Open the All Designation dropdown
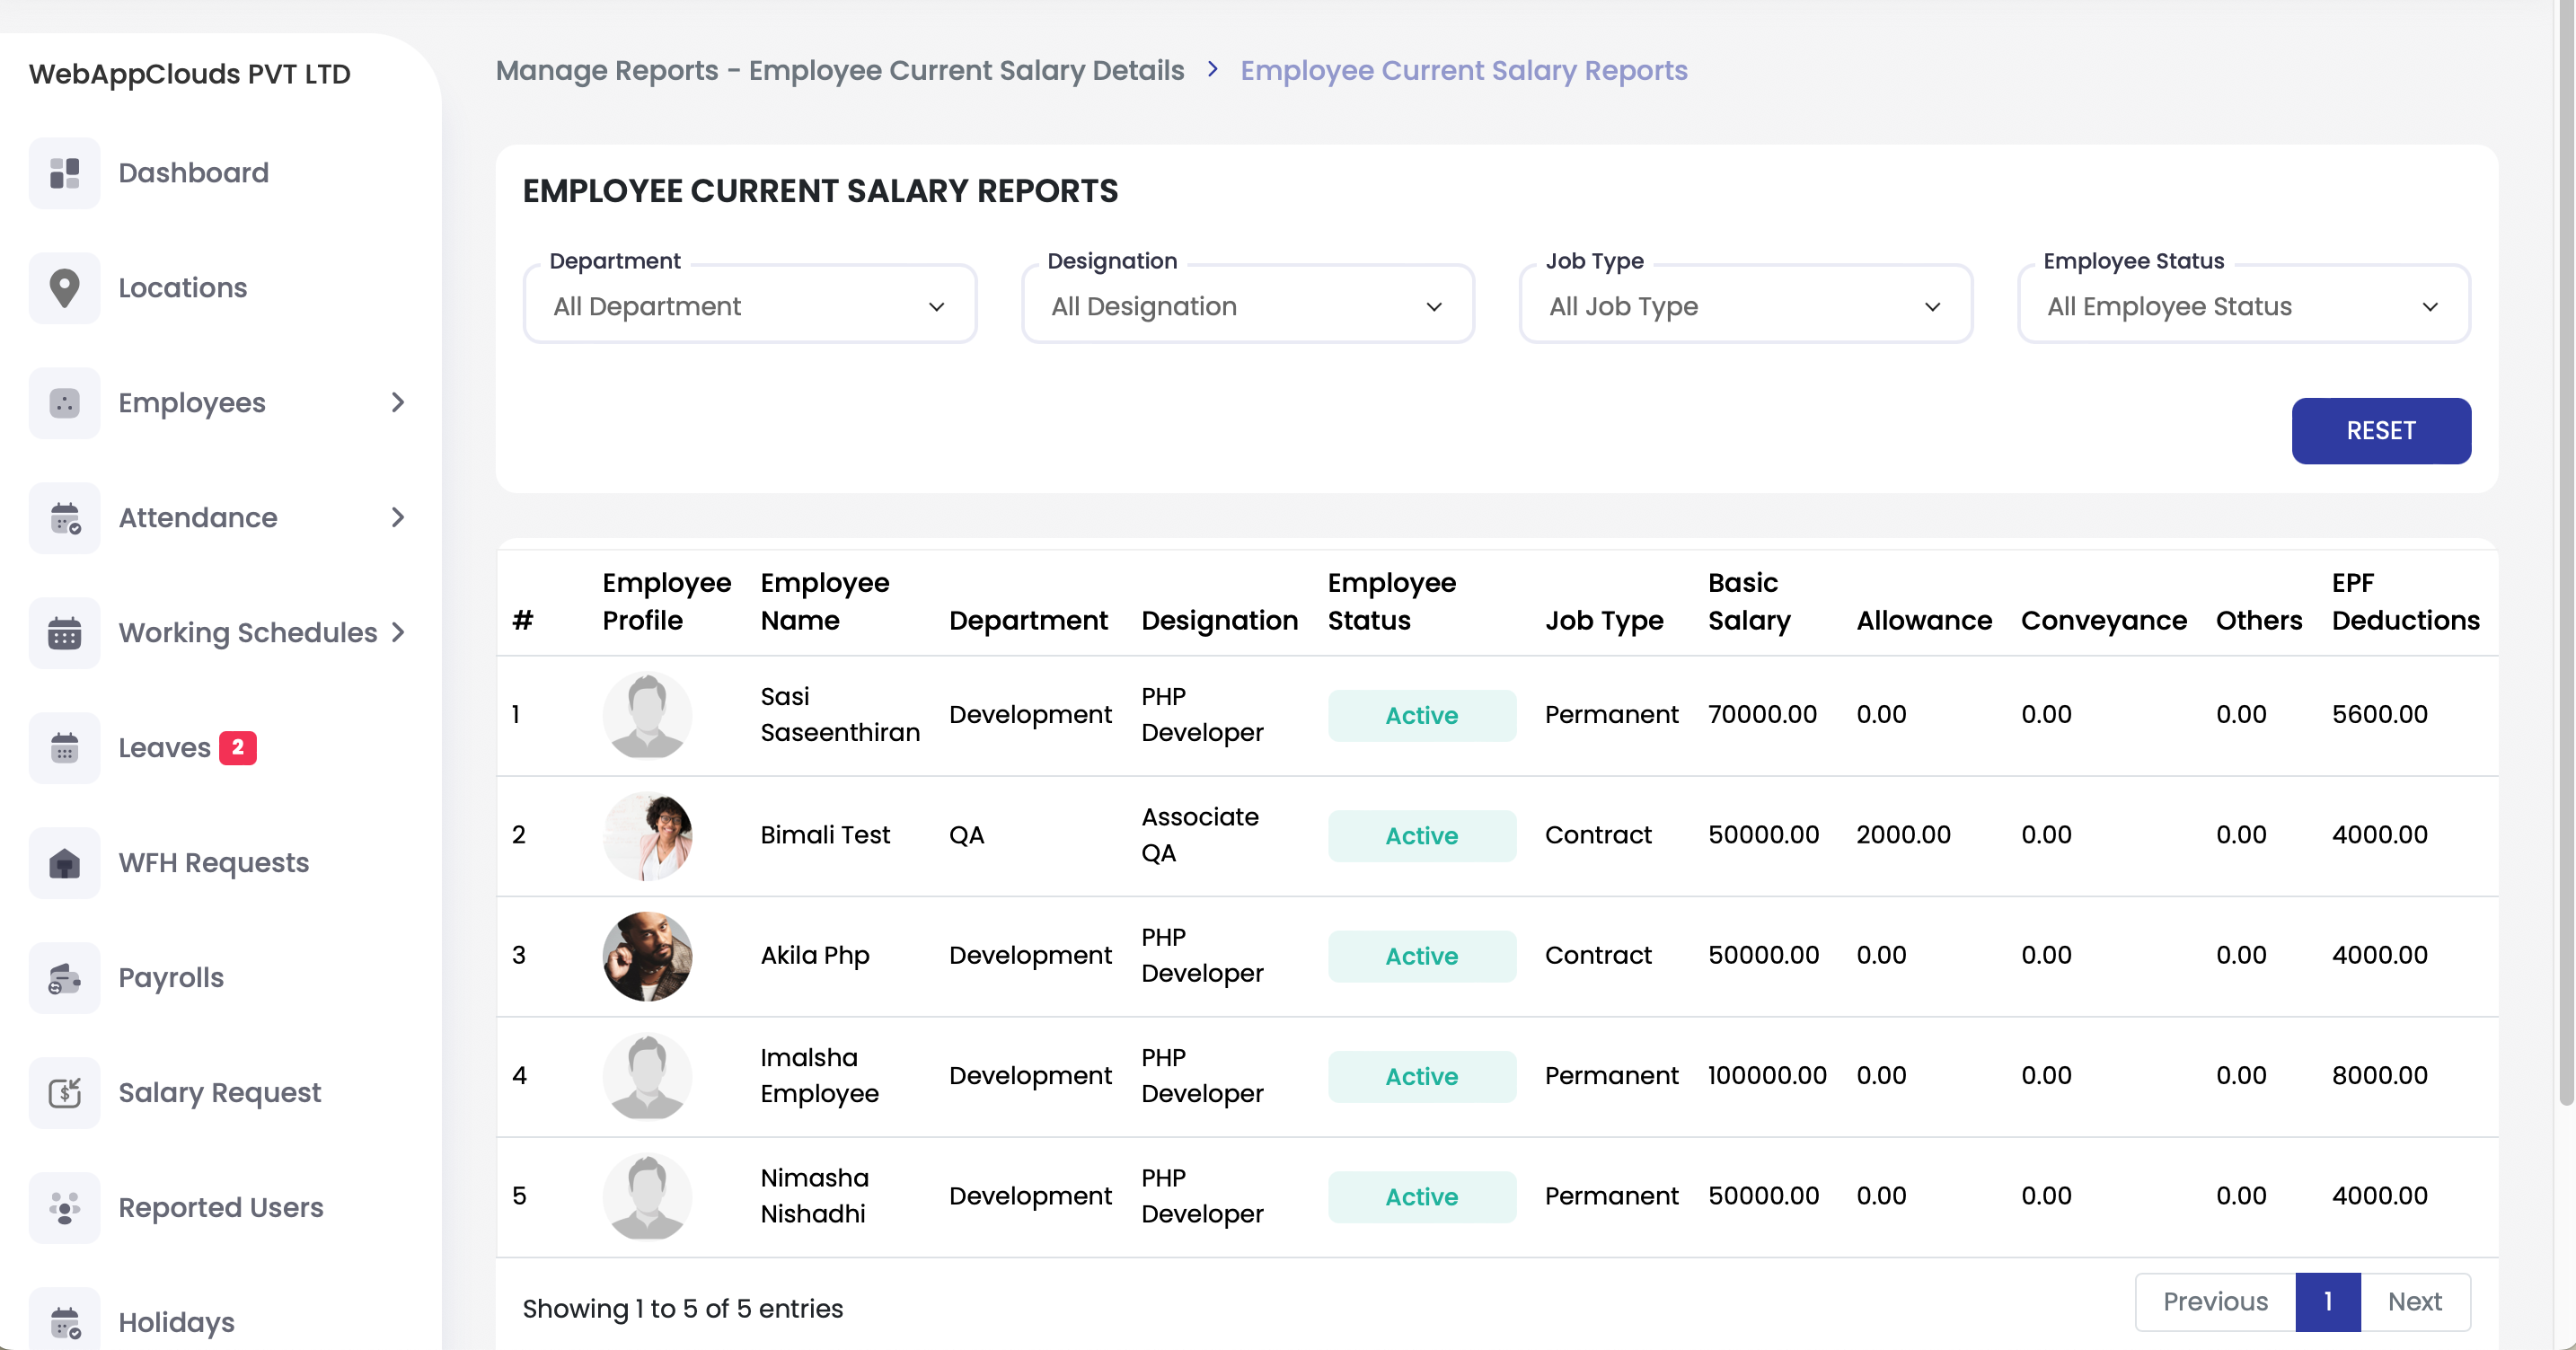2576x1350 pixels. pos(1246,305)
